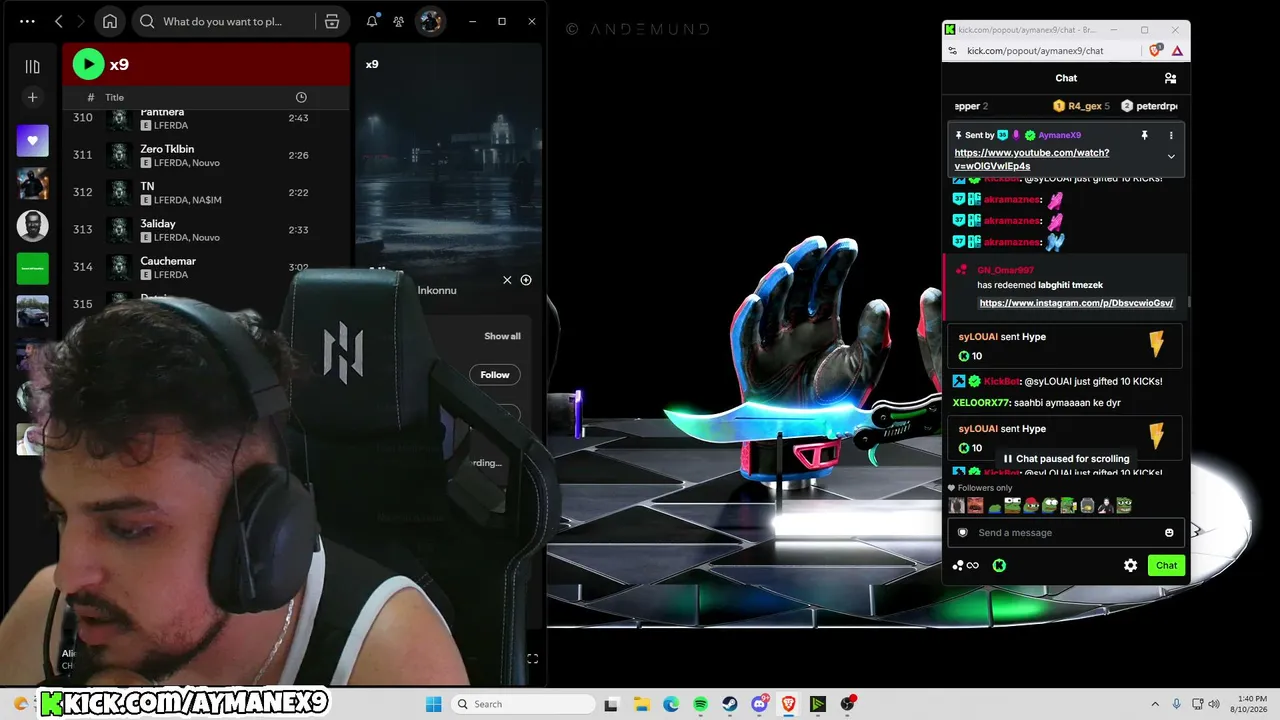Open channel points icon in chat
Image resolution: width=1280 pixels, height=720 pixels.
(966, 566)
